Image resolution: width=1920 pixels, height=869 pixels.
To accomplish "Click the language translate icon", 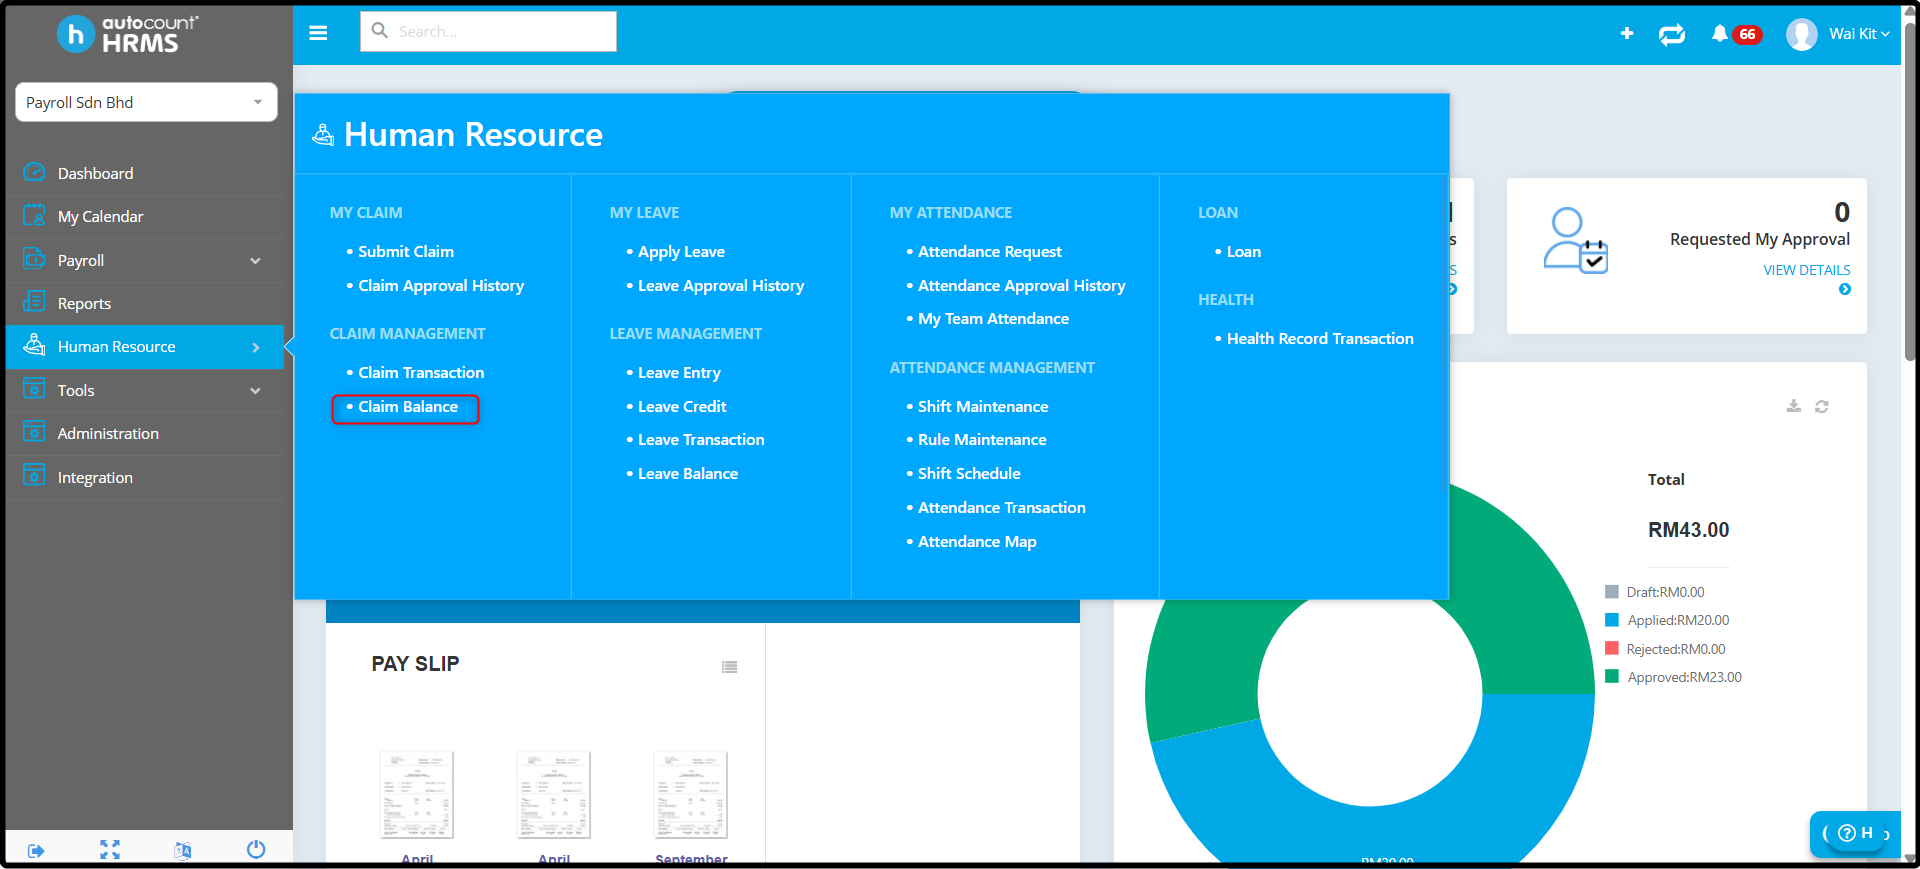I will click(x=183, y=851).
